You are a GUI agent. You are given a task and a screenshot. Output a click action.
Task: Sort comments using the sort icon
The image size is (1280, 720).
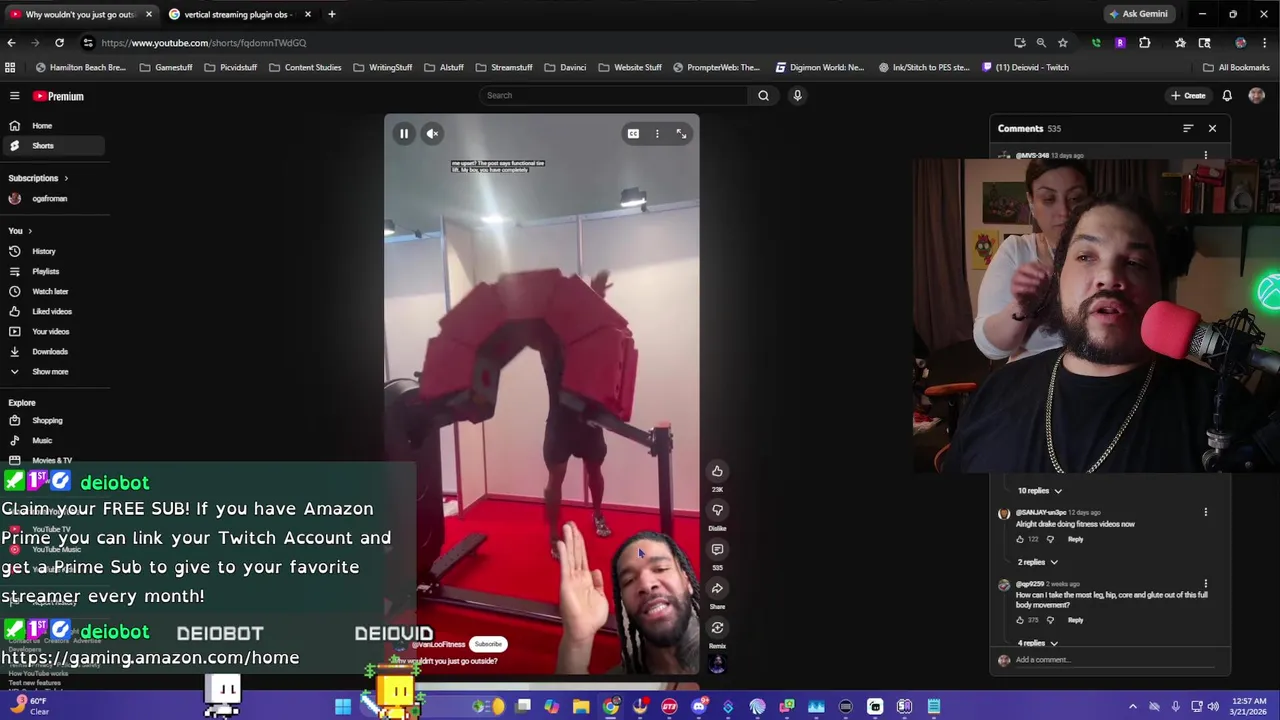point(1188,128)
